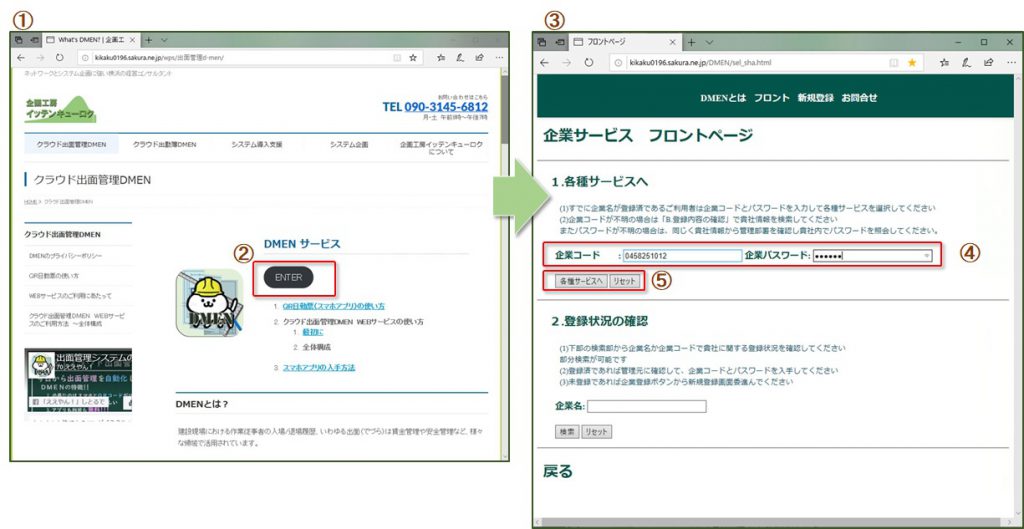Open favorites hub in What's DMEN window
Screen dimensions: 1024x529
coord(441,57)
